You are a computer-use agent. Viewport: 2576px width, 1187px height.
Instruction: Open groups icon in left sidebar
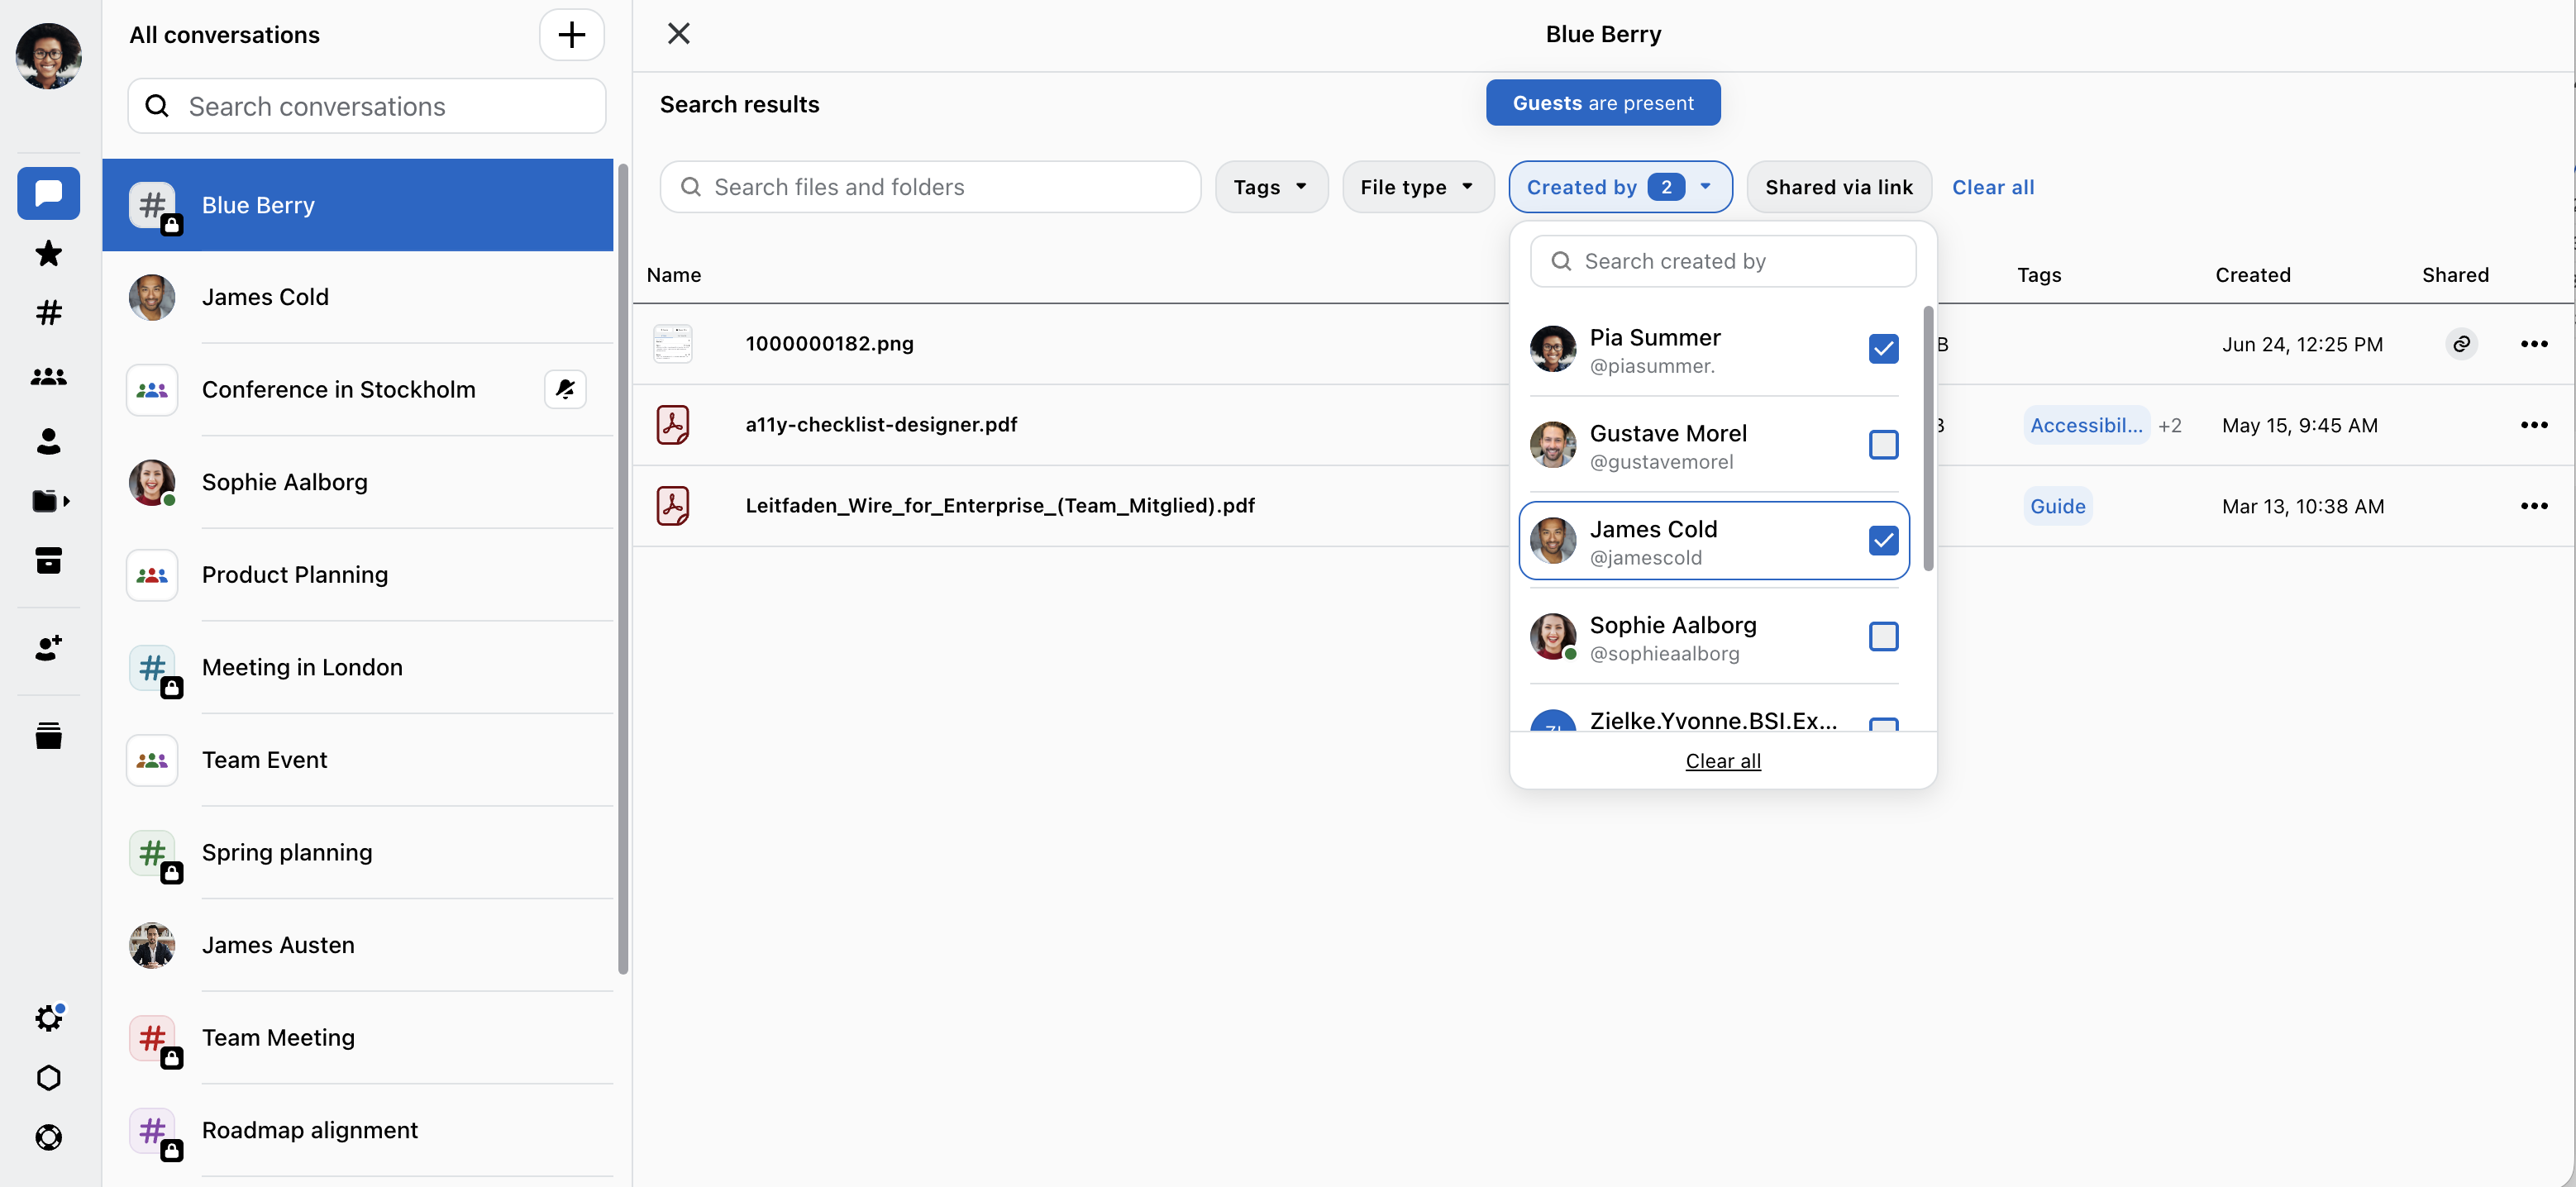tap(48, 376)
